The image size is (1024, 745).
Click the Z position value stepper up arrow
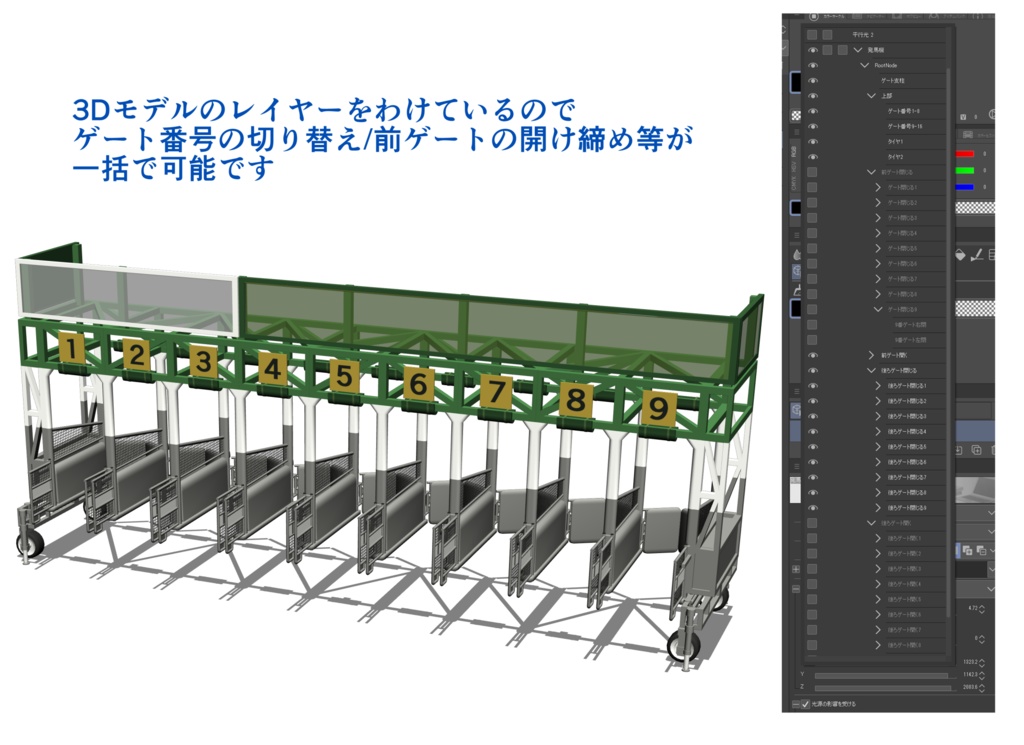(x=982, y=683)
